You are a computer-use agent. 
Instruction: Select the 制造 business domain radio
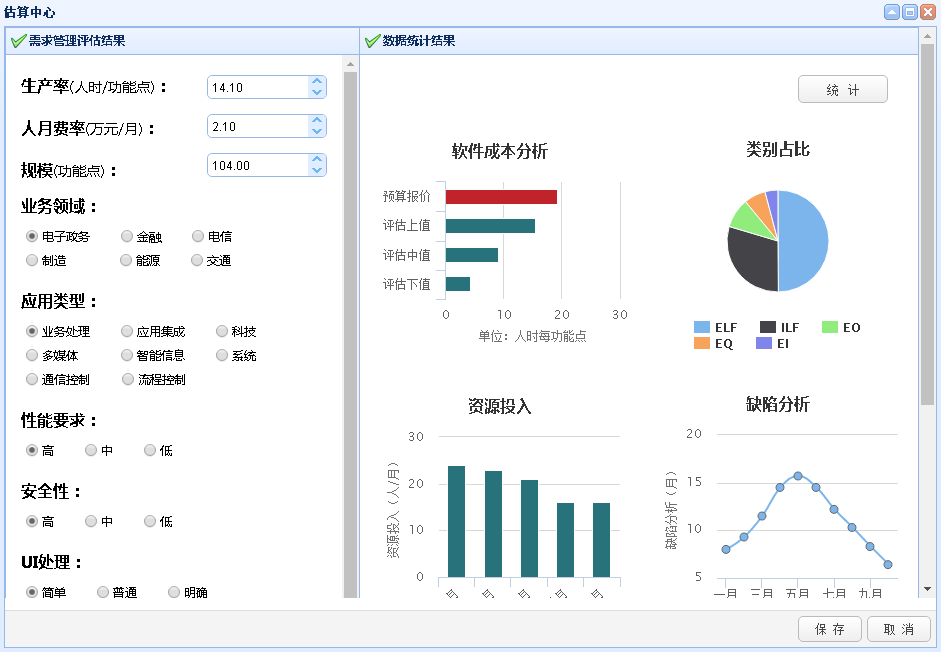coord(32,260)
